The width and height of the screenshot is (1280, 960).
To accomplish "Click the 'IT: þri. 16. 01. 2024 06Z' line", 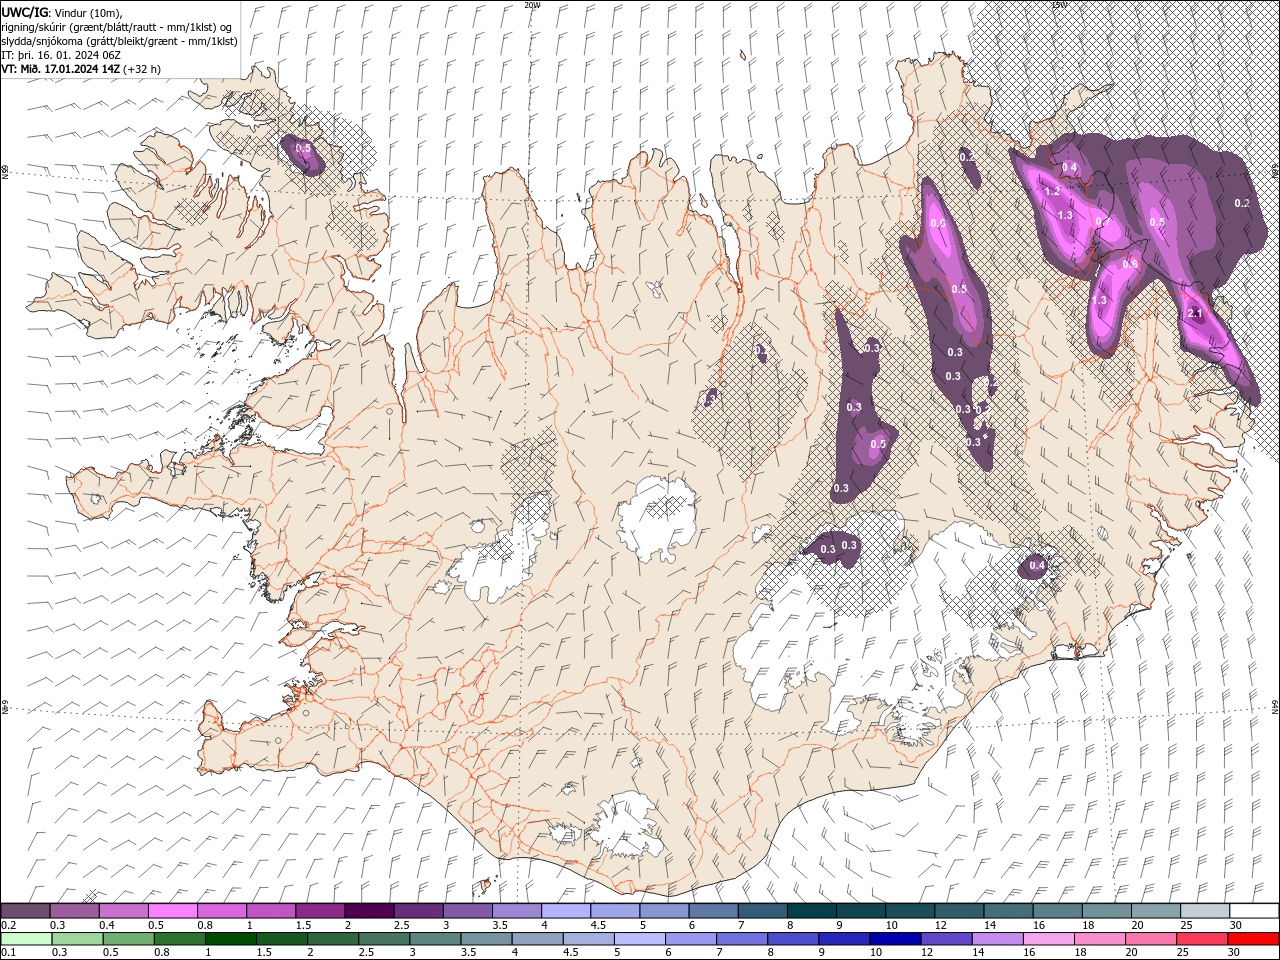I will 61,55.
